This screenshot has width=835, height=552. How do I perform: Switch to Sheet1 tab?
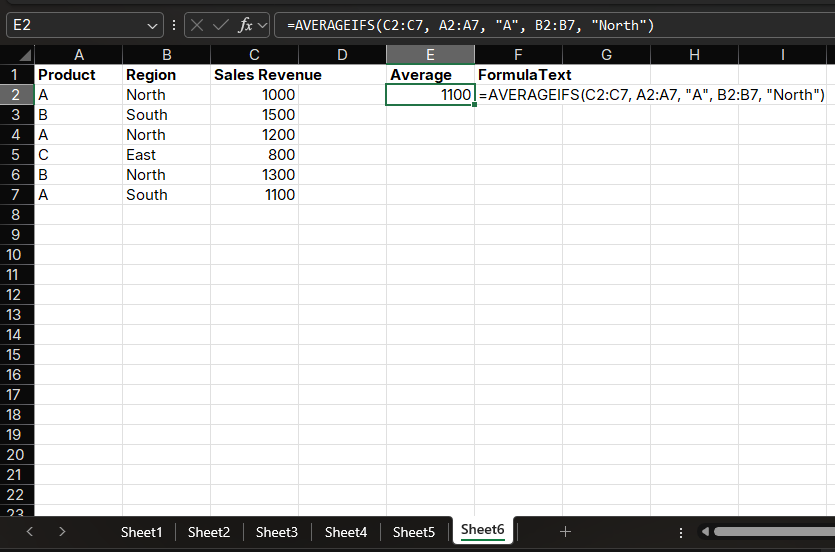141,532
